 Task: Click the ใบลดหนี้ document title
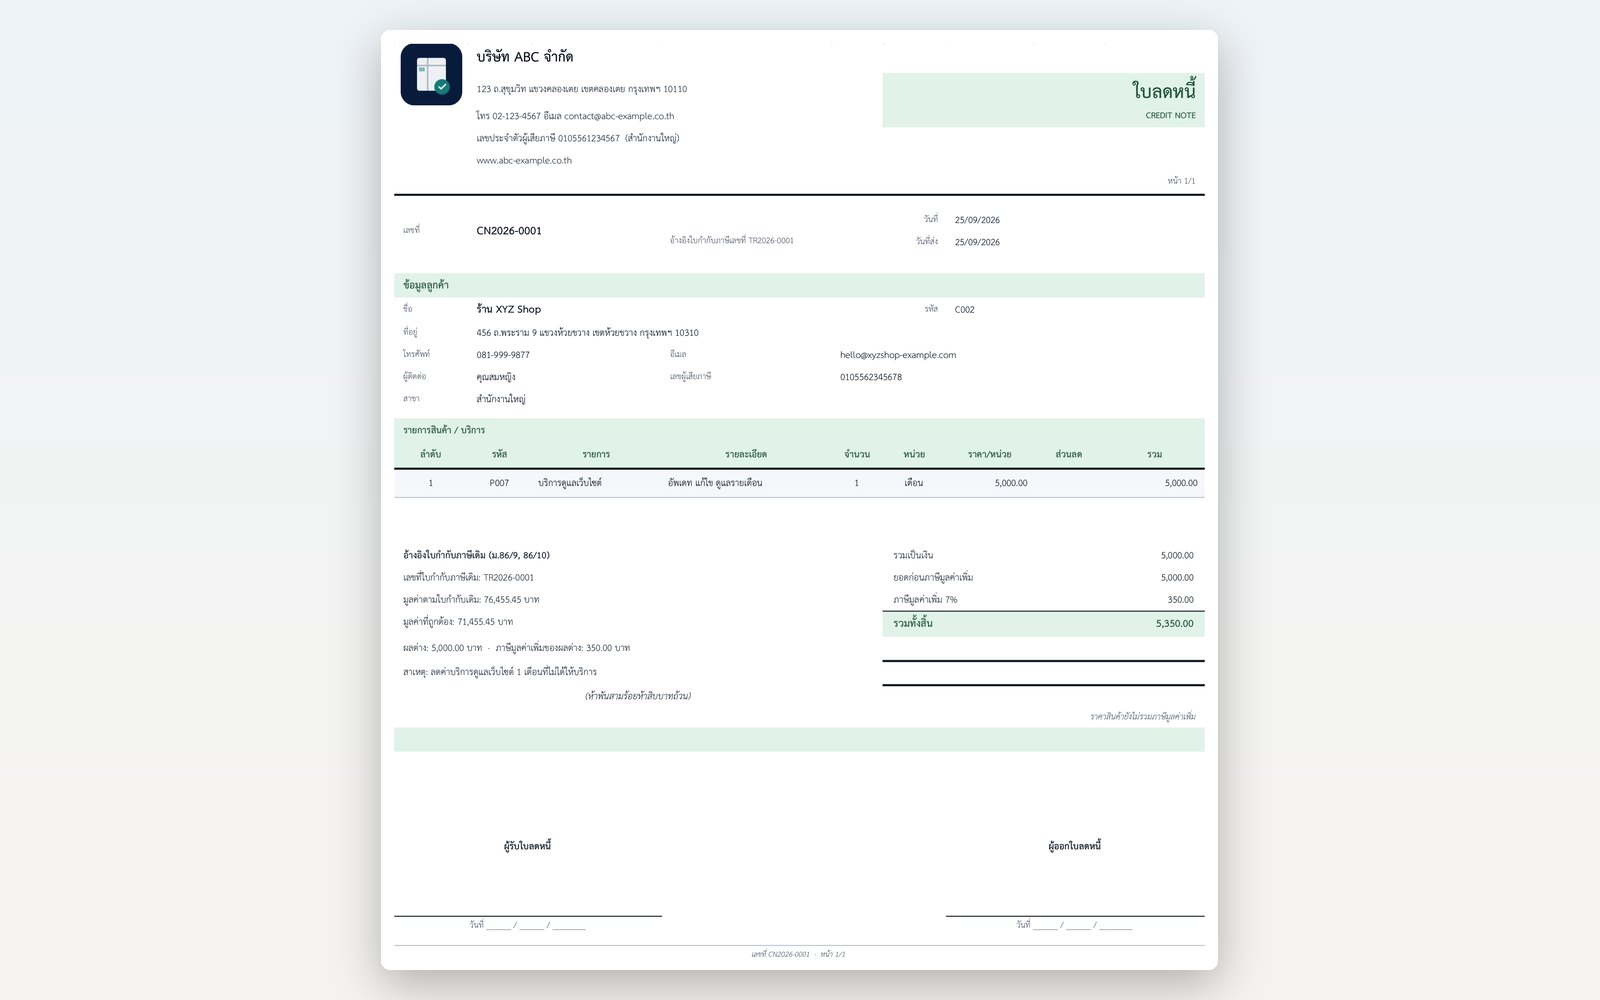click(1164, 91)
